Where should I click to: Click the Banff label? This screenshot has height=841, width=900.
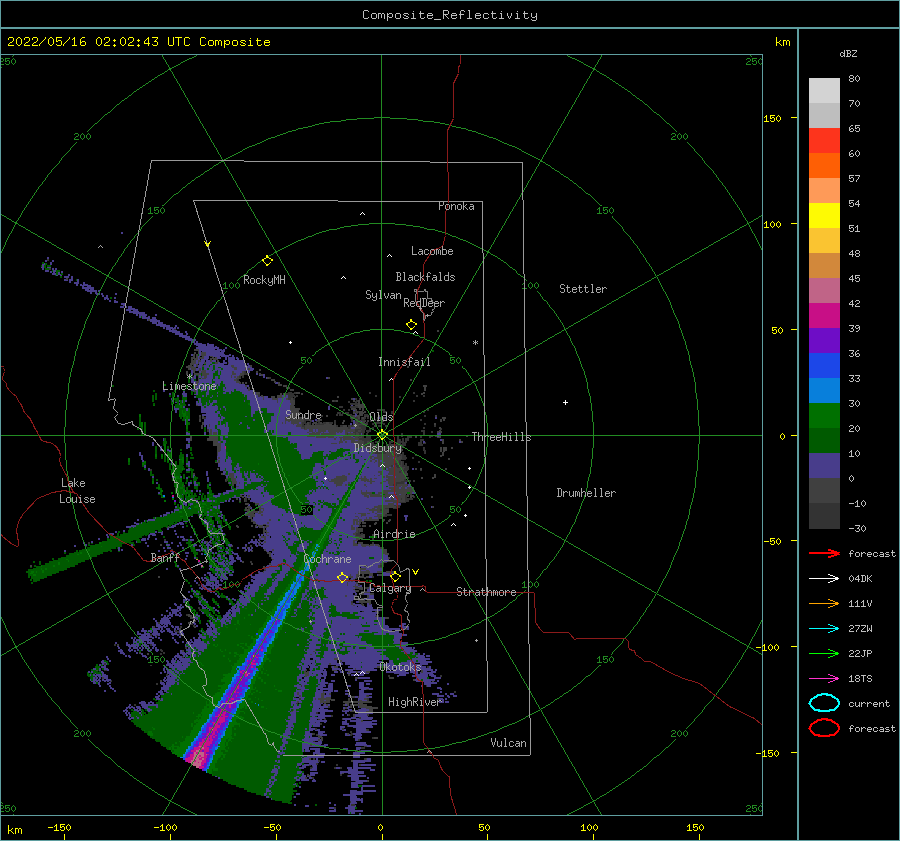[165, 557]
